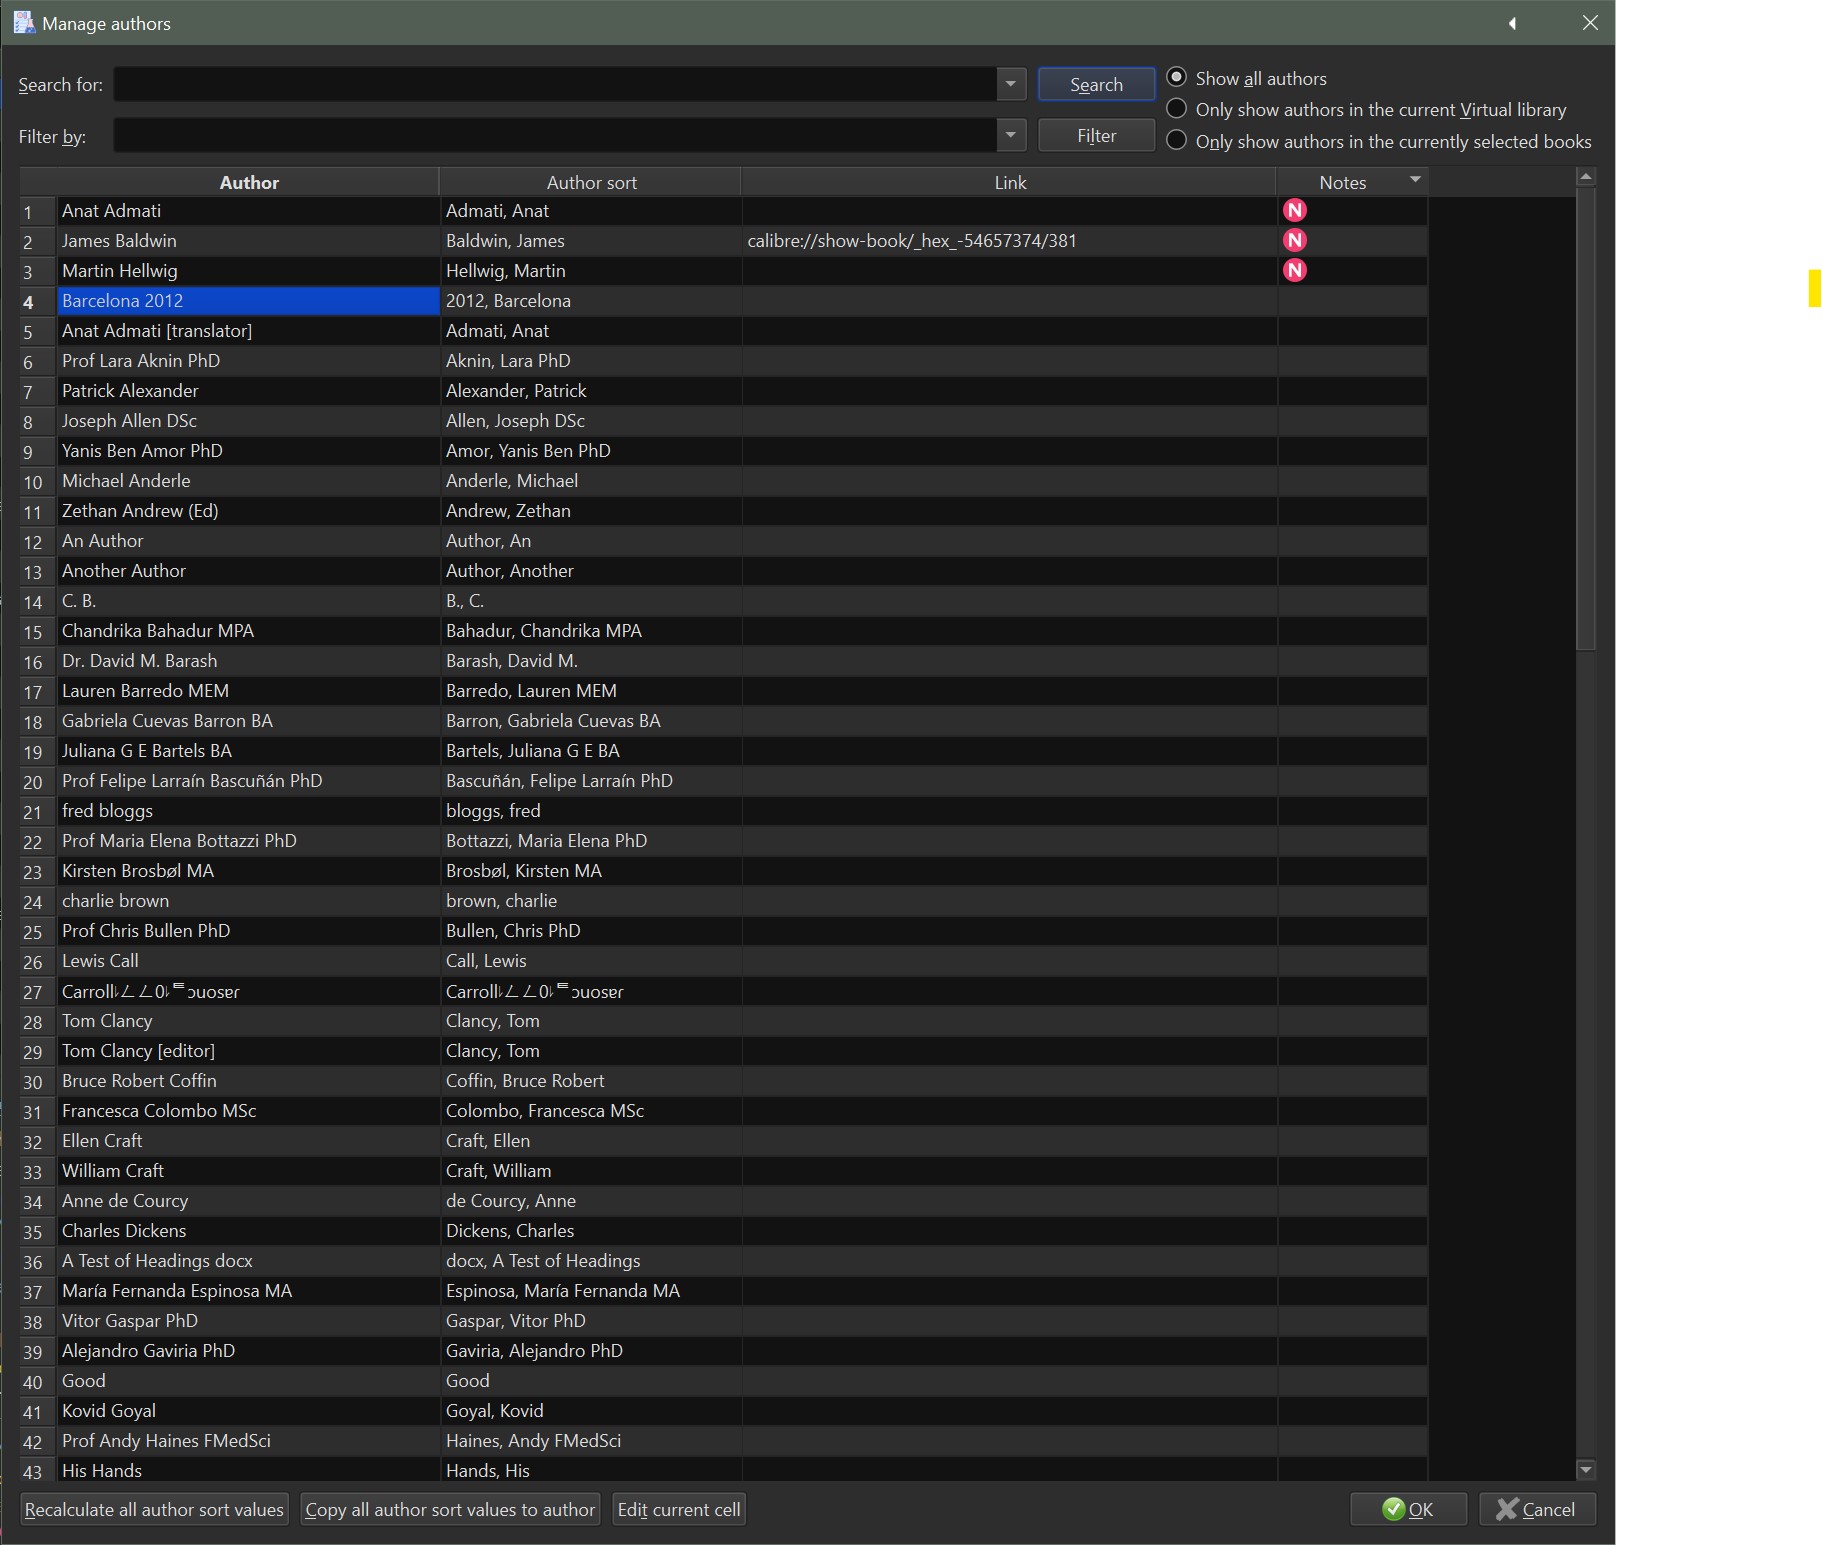This screenshot has width=1822, height=1545.
Task: Select author Joseph Allen DSc
Action: [x=248, y=420]
